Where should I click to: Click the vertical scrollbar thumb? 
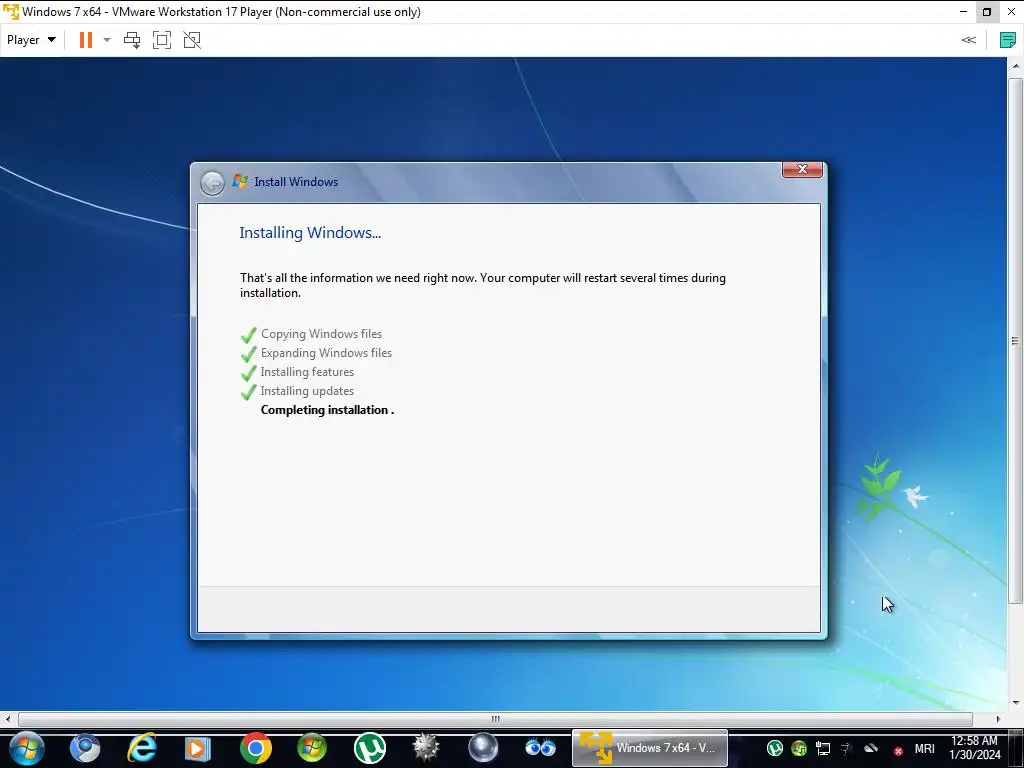click(1015, 340)
